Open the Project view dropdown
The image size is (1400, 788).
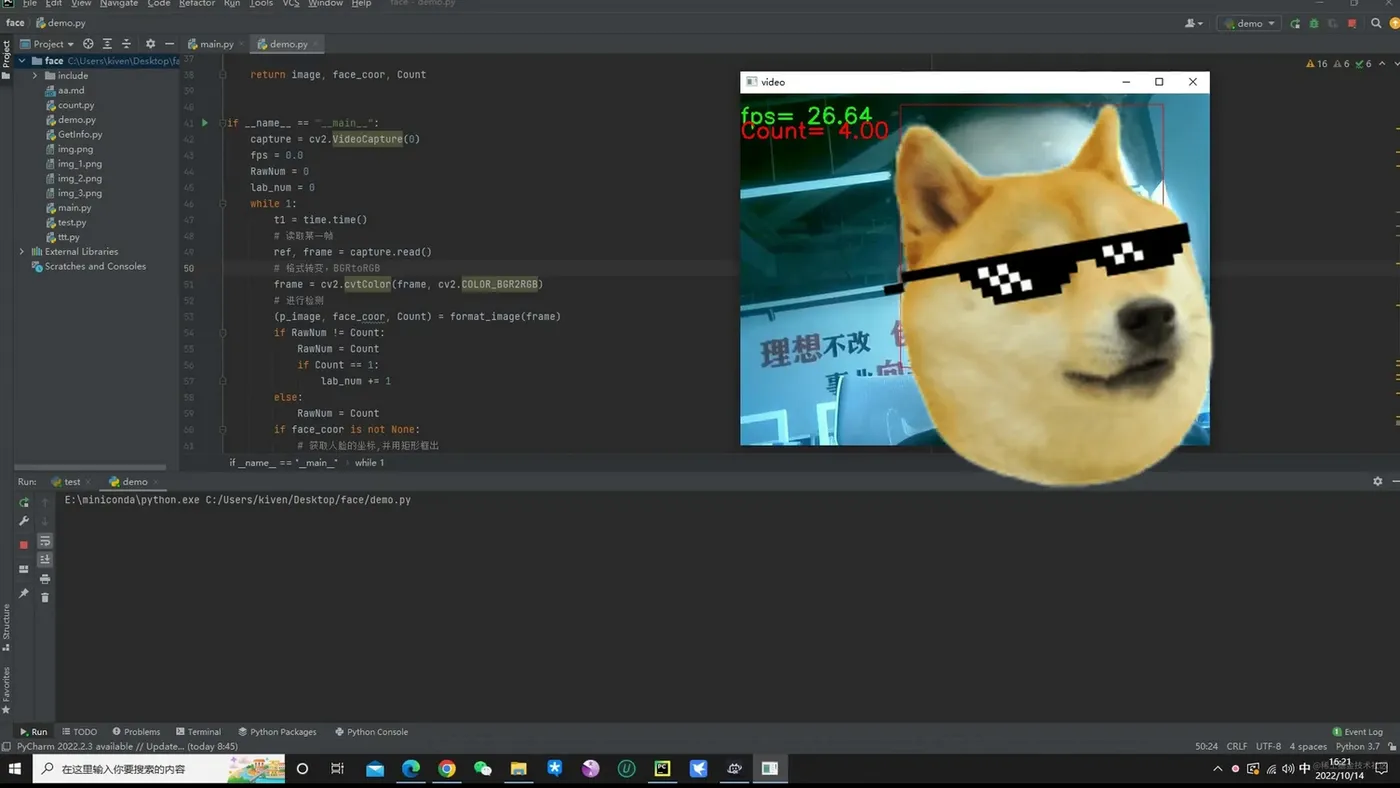coord(49,44)
